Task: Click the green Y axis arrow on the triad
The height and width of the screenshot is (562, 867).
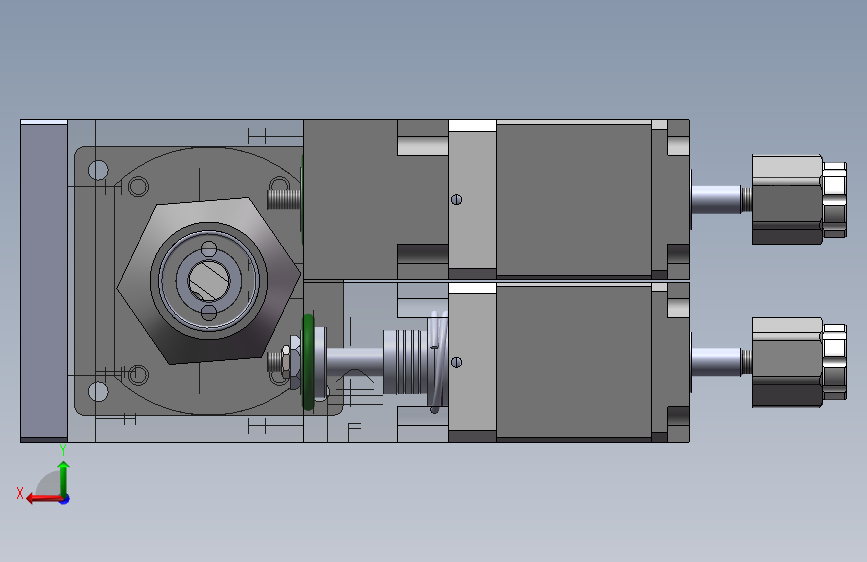Action: [x=64, y=478]
